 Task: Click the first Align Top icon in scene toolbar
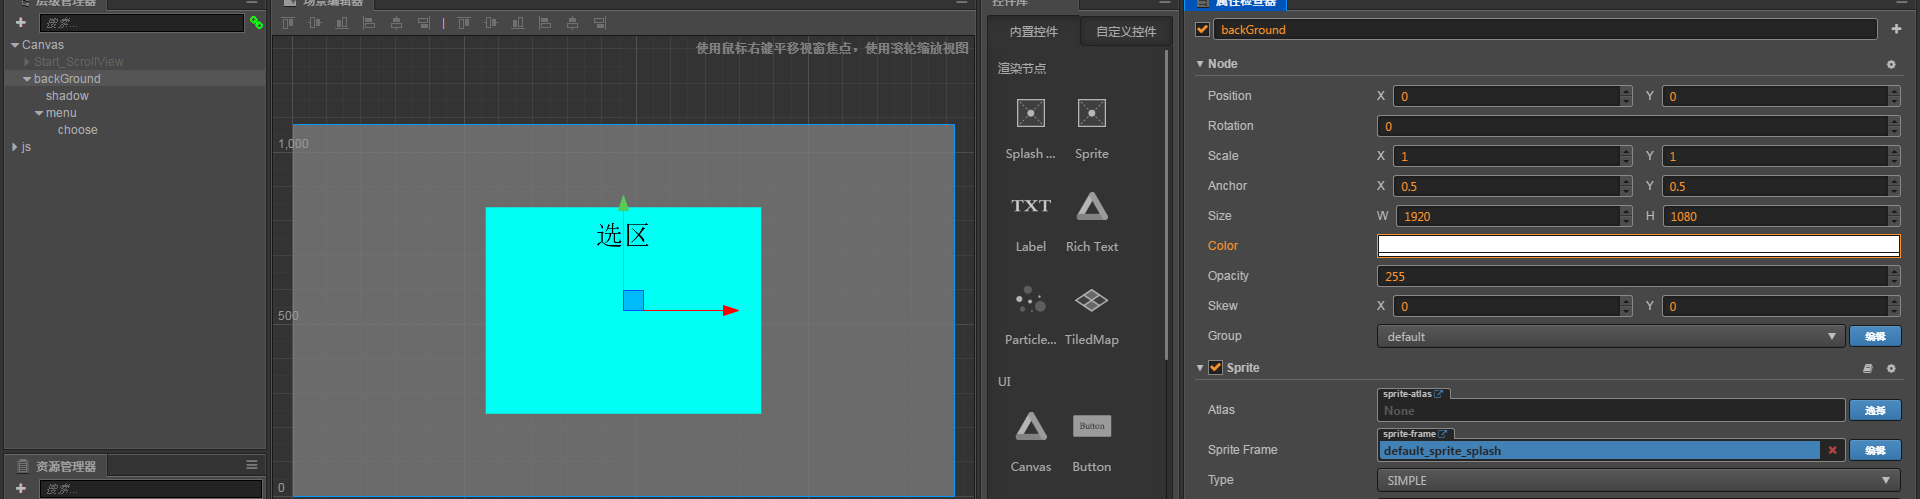coord(288,22)
